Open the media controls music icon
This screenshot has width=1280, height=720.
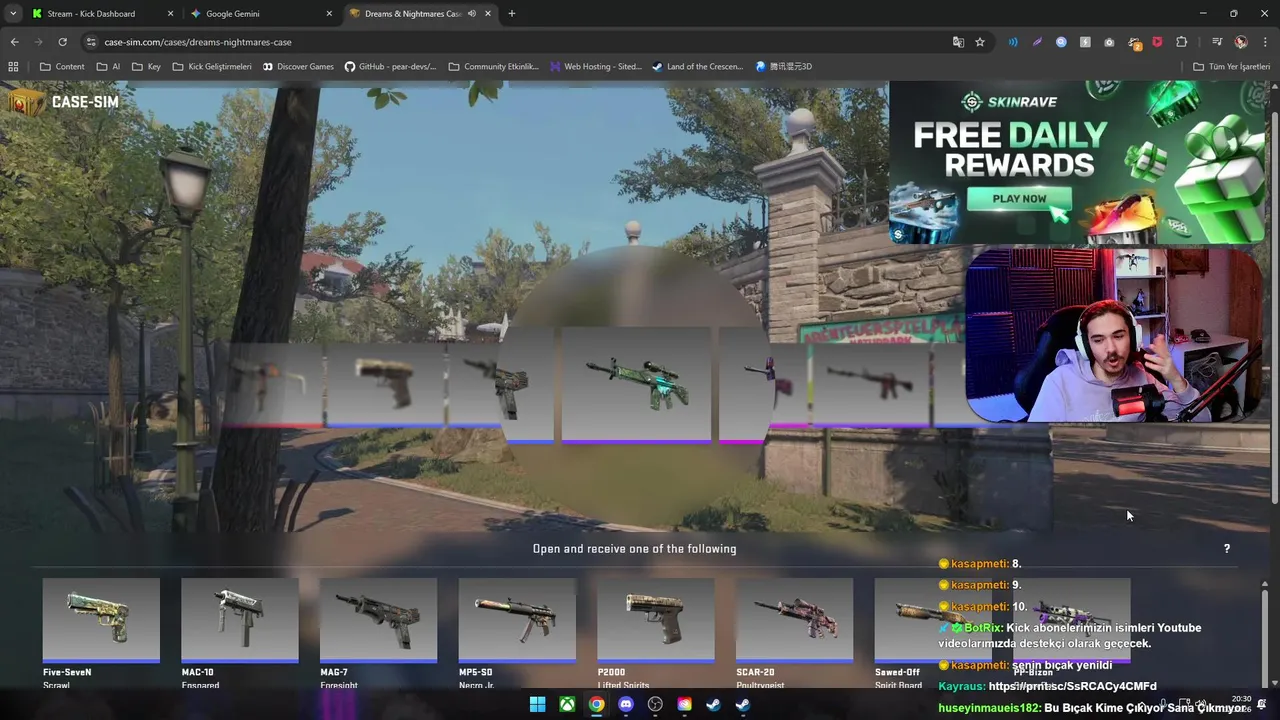point(1217,42)
